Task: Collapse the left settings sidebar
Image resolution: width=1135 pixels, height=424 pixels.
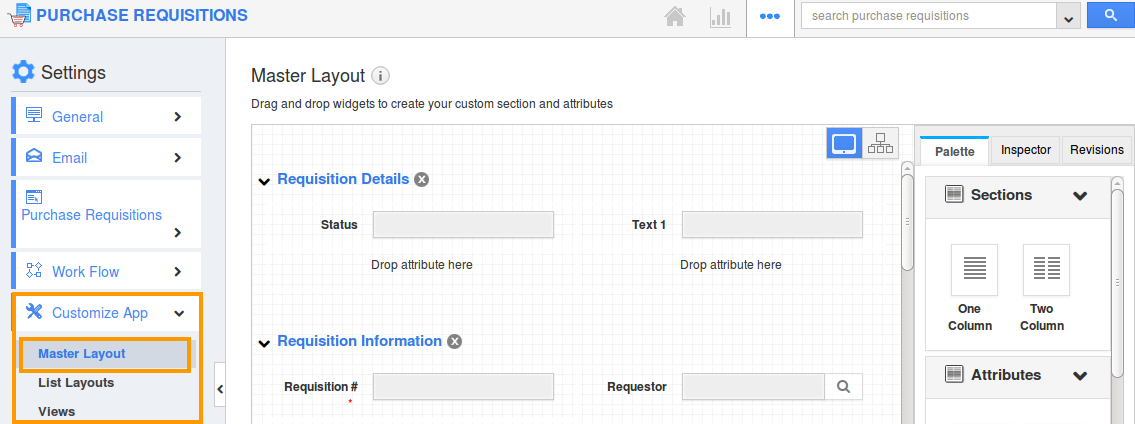Action: coord(219,389)
